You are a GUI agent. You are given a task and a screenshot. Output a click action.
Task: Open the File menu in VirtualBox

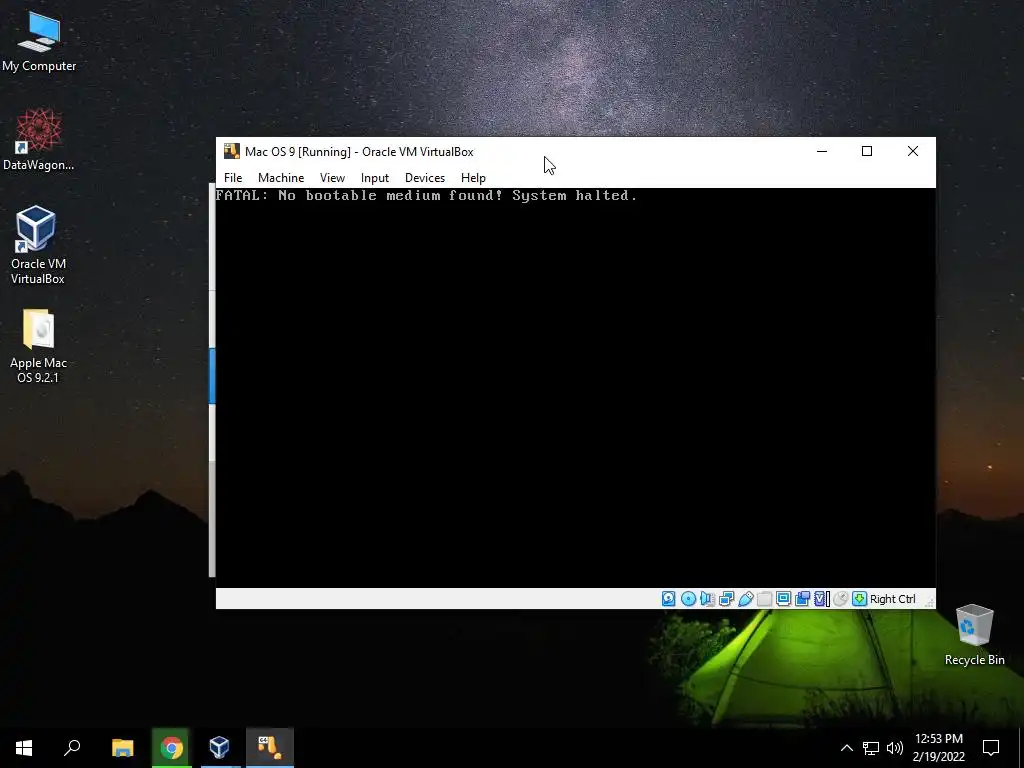click(x=232, y=178)
